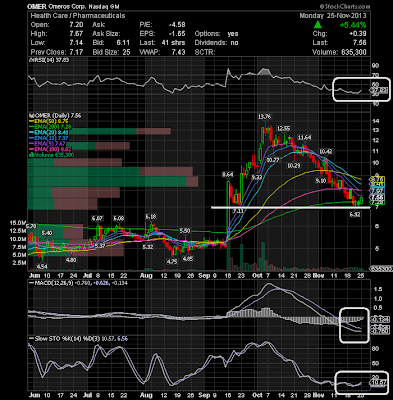Viewport: 393px width, 400px height.
Task: Click the SCTR label
Action: [205, 52]
